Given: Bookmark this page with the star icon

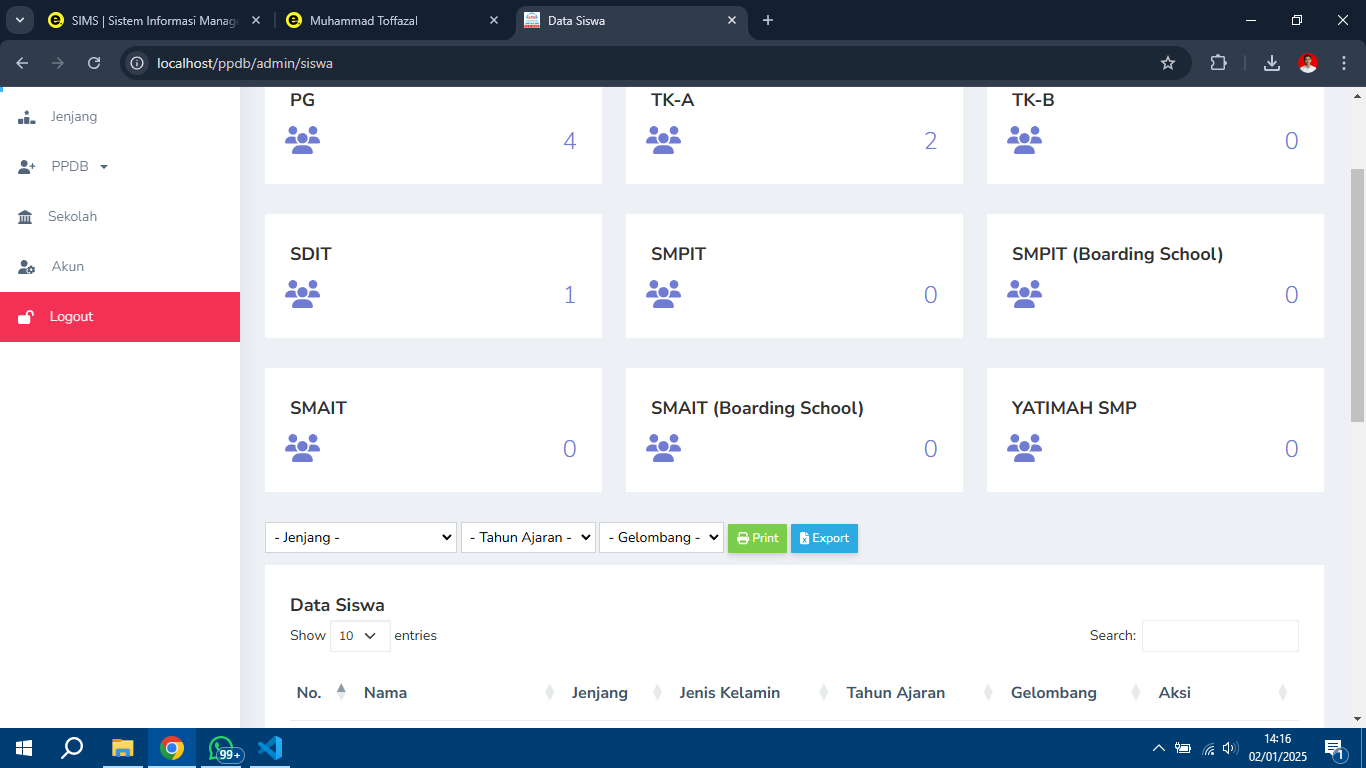Looking at the screenshot, I should pyautogui.click(x=1167, y=63).
